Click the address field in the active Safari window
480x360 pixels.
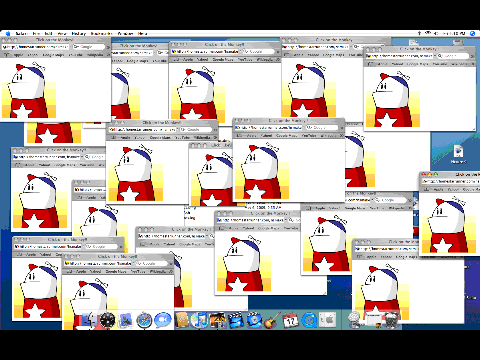pyautogui.click(x=451, y=181)
